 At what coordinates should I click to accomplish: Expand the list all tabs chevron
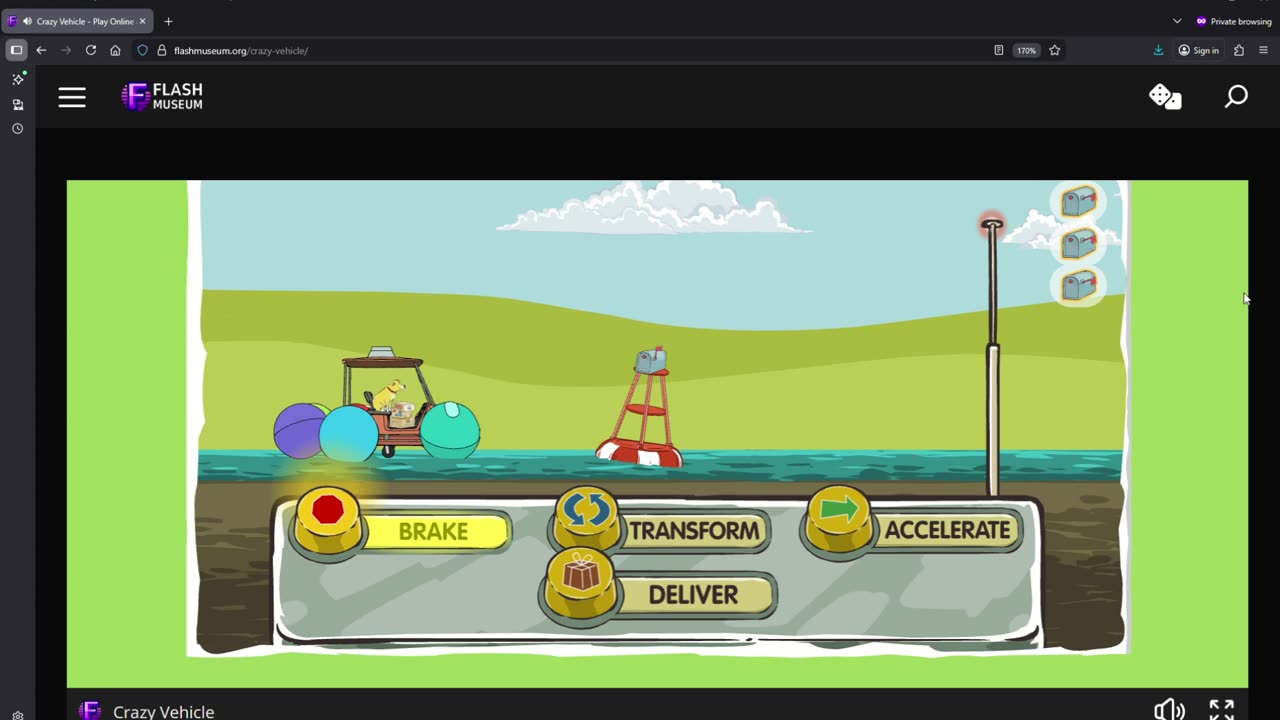pyautogui.click(x=1177, y=21)
